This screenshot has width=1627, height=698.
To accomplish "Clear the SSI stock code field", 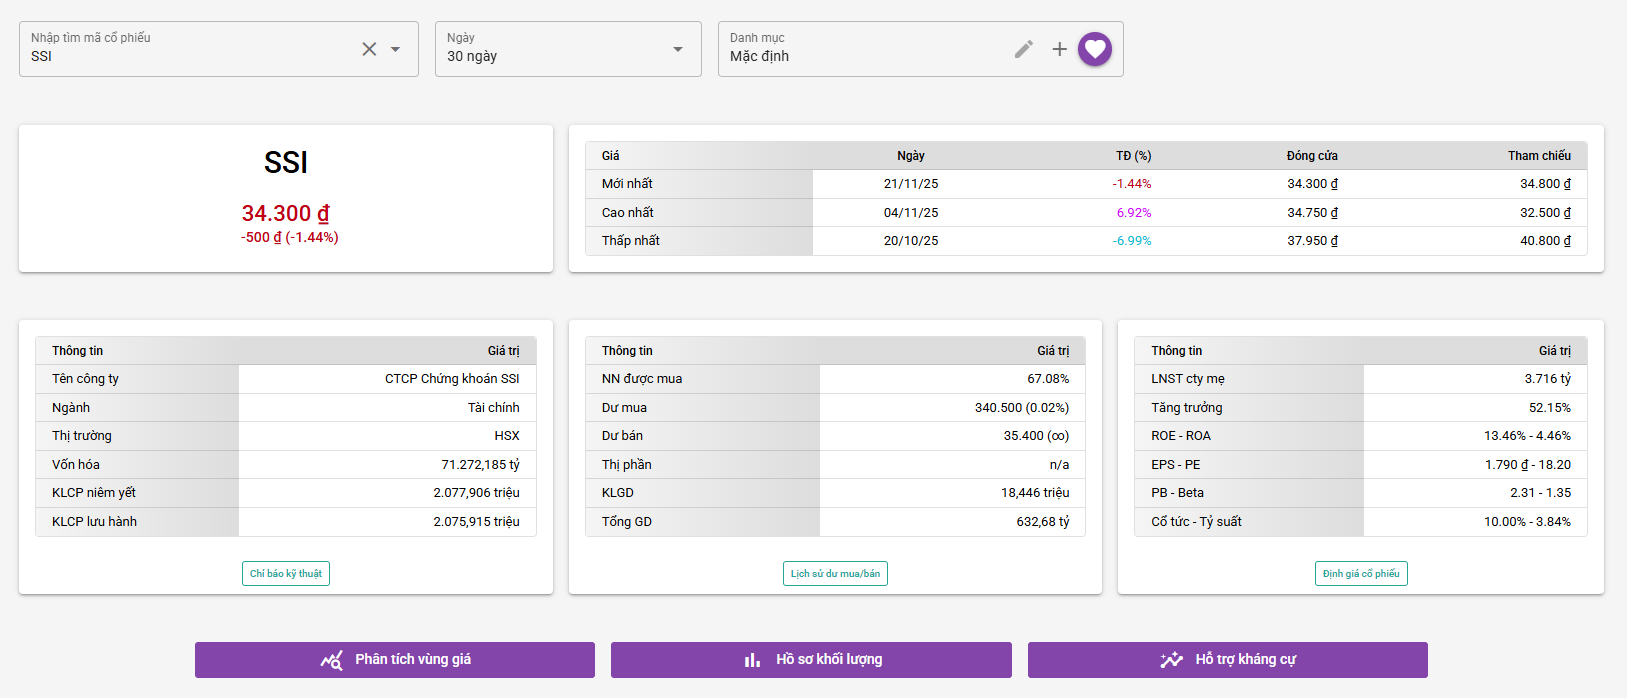I will [x=369, y=49].
